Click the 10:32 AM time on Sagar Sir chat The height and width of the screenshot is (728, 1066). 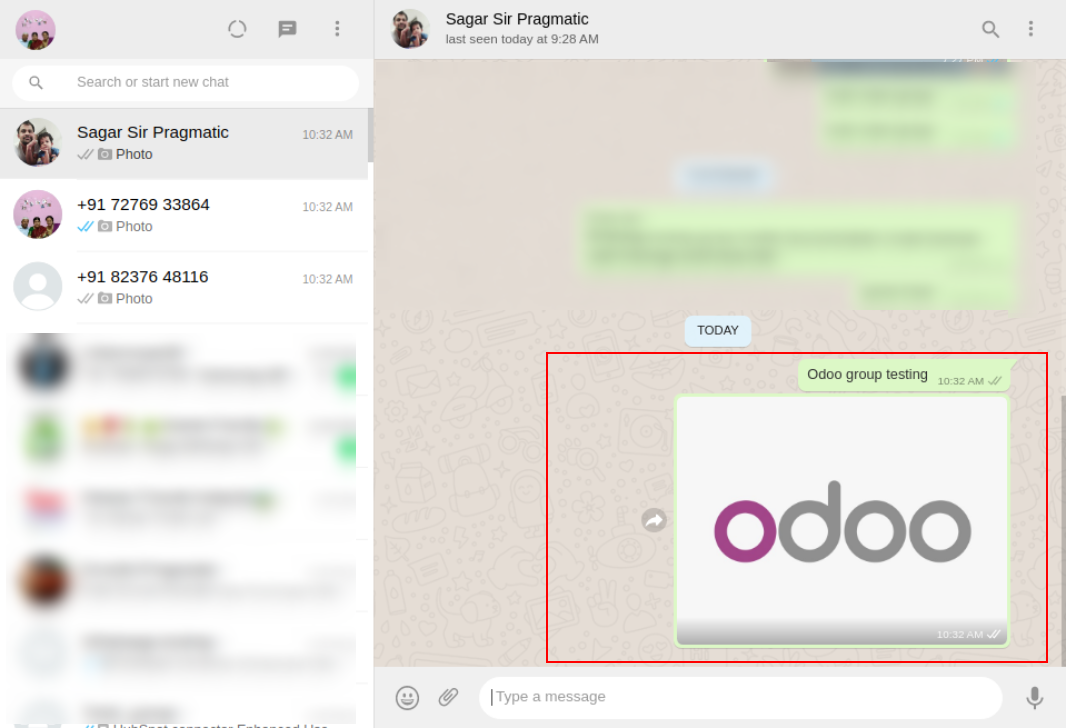(327, 135)
